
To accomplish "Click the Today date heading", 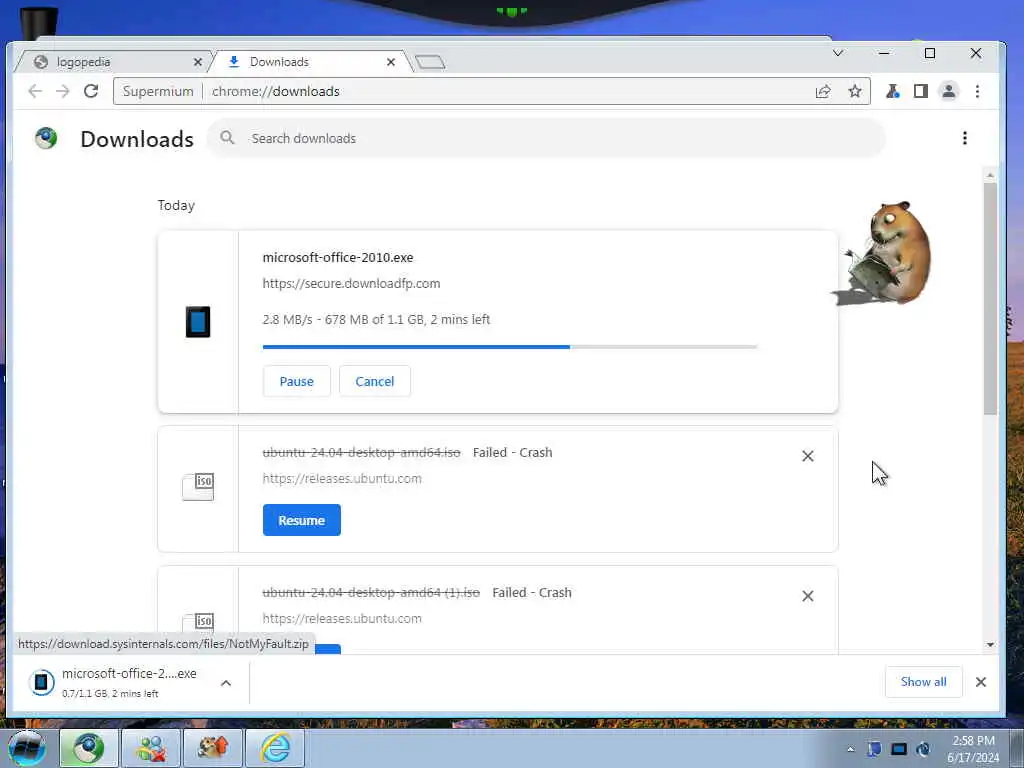I will [176, 205].
